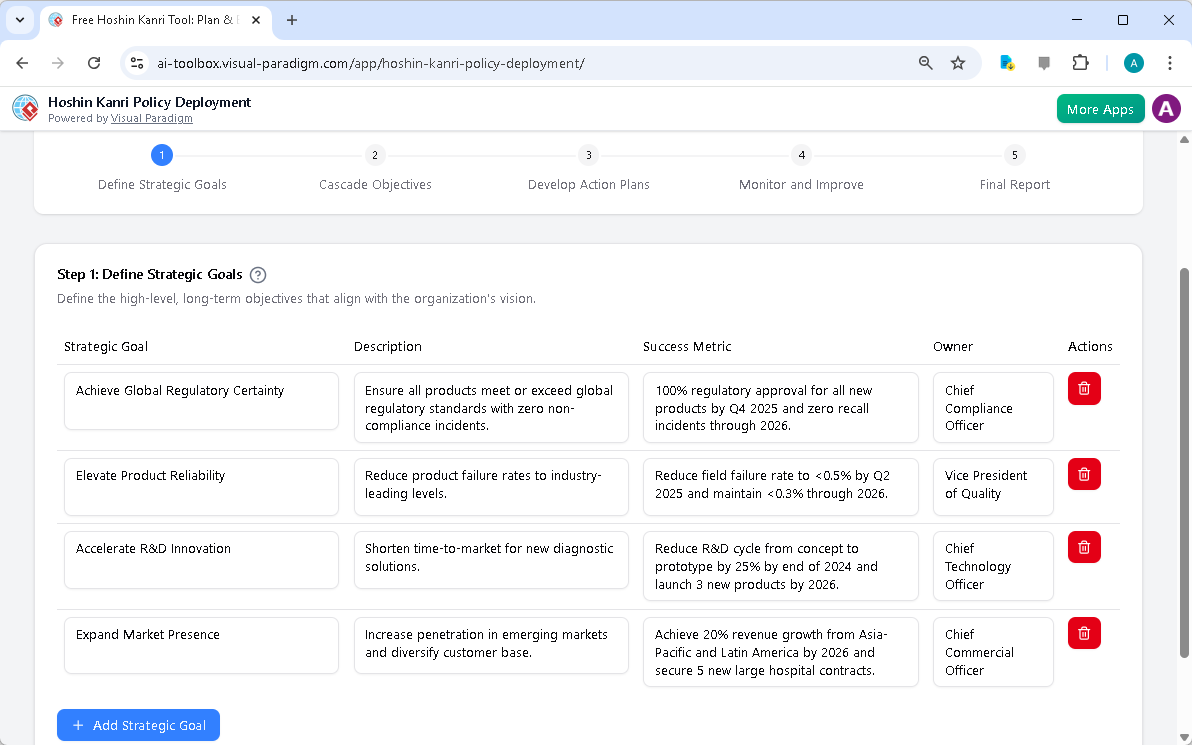The height and width of the screenshot is (745, 1192).
Task: Delete the Accelerate R&D Innovation goal
Action: 1084,547
